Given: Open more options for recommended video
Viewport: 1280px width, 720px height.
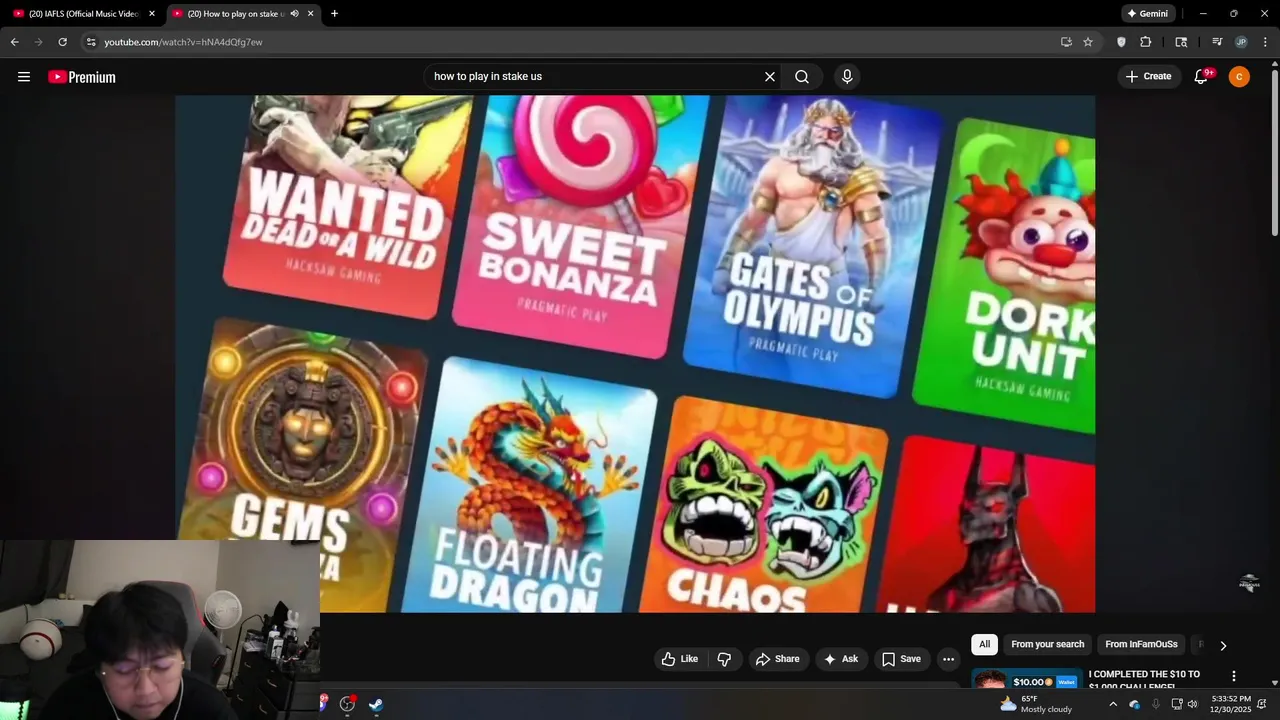Looking at the screenshot, I should tap(1233, 676).
